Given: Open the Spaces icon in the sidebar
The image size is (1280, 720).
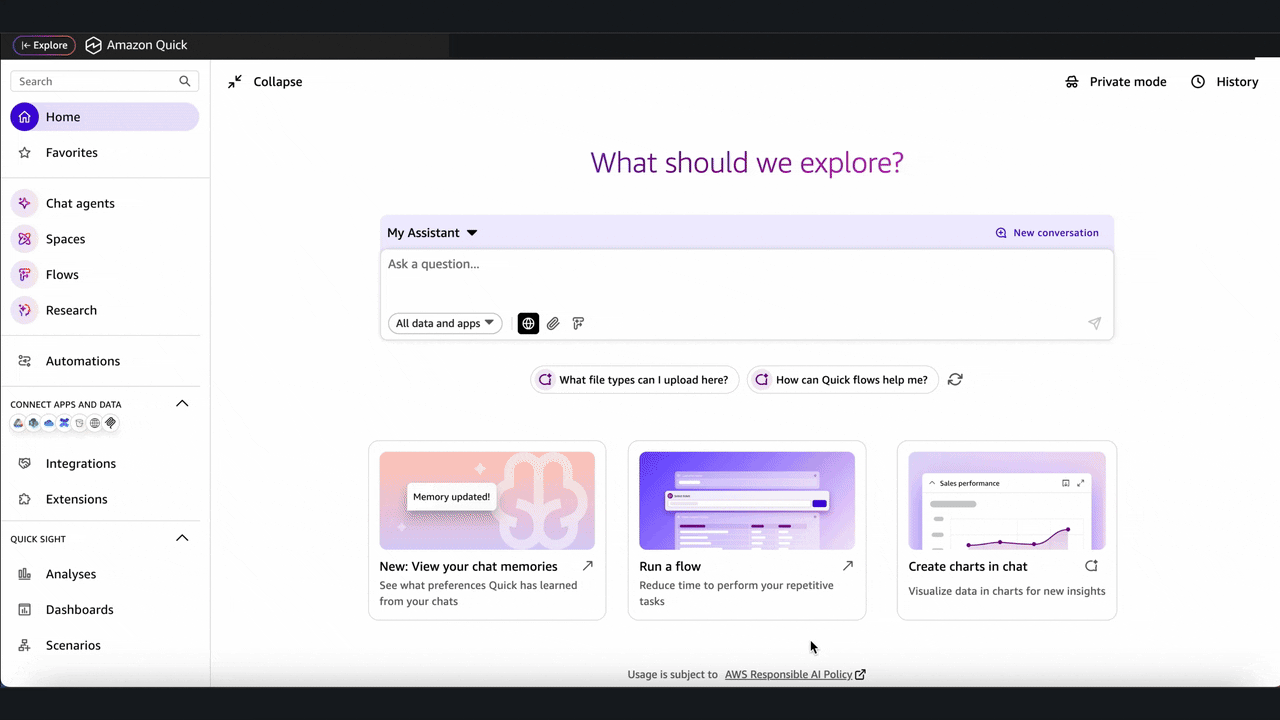Looking at the screenshot, I should coord(25,239).
